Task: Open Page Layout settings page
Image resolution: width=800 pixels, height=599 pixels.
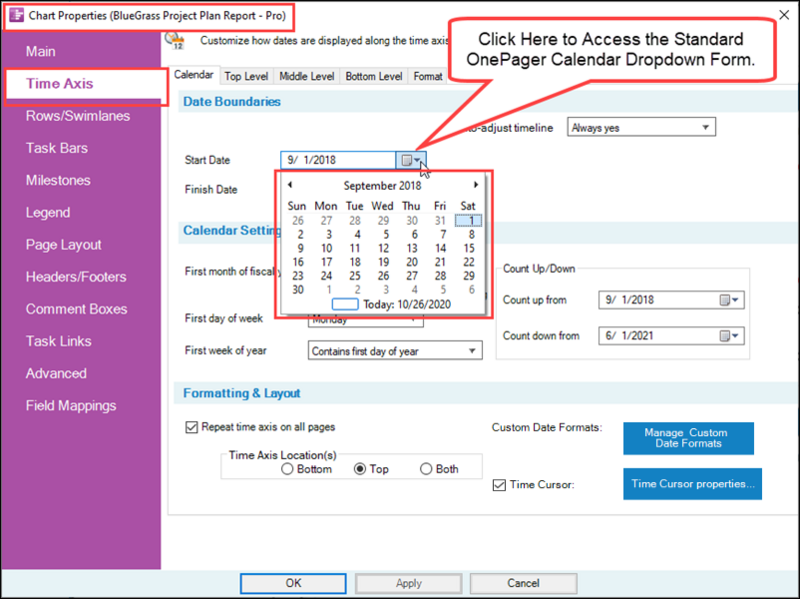Action: [64, 245]
